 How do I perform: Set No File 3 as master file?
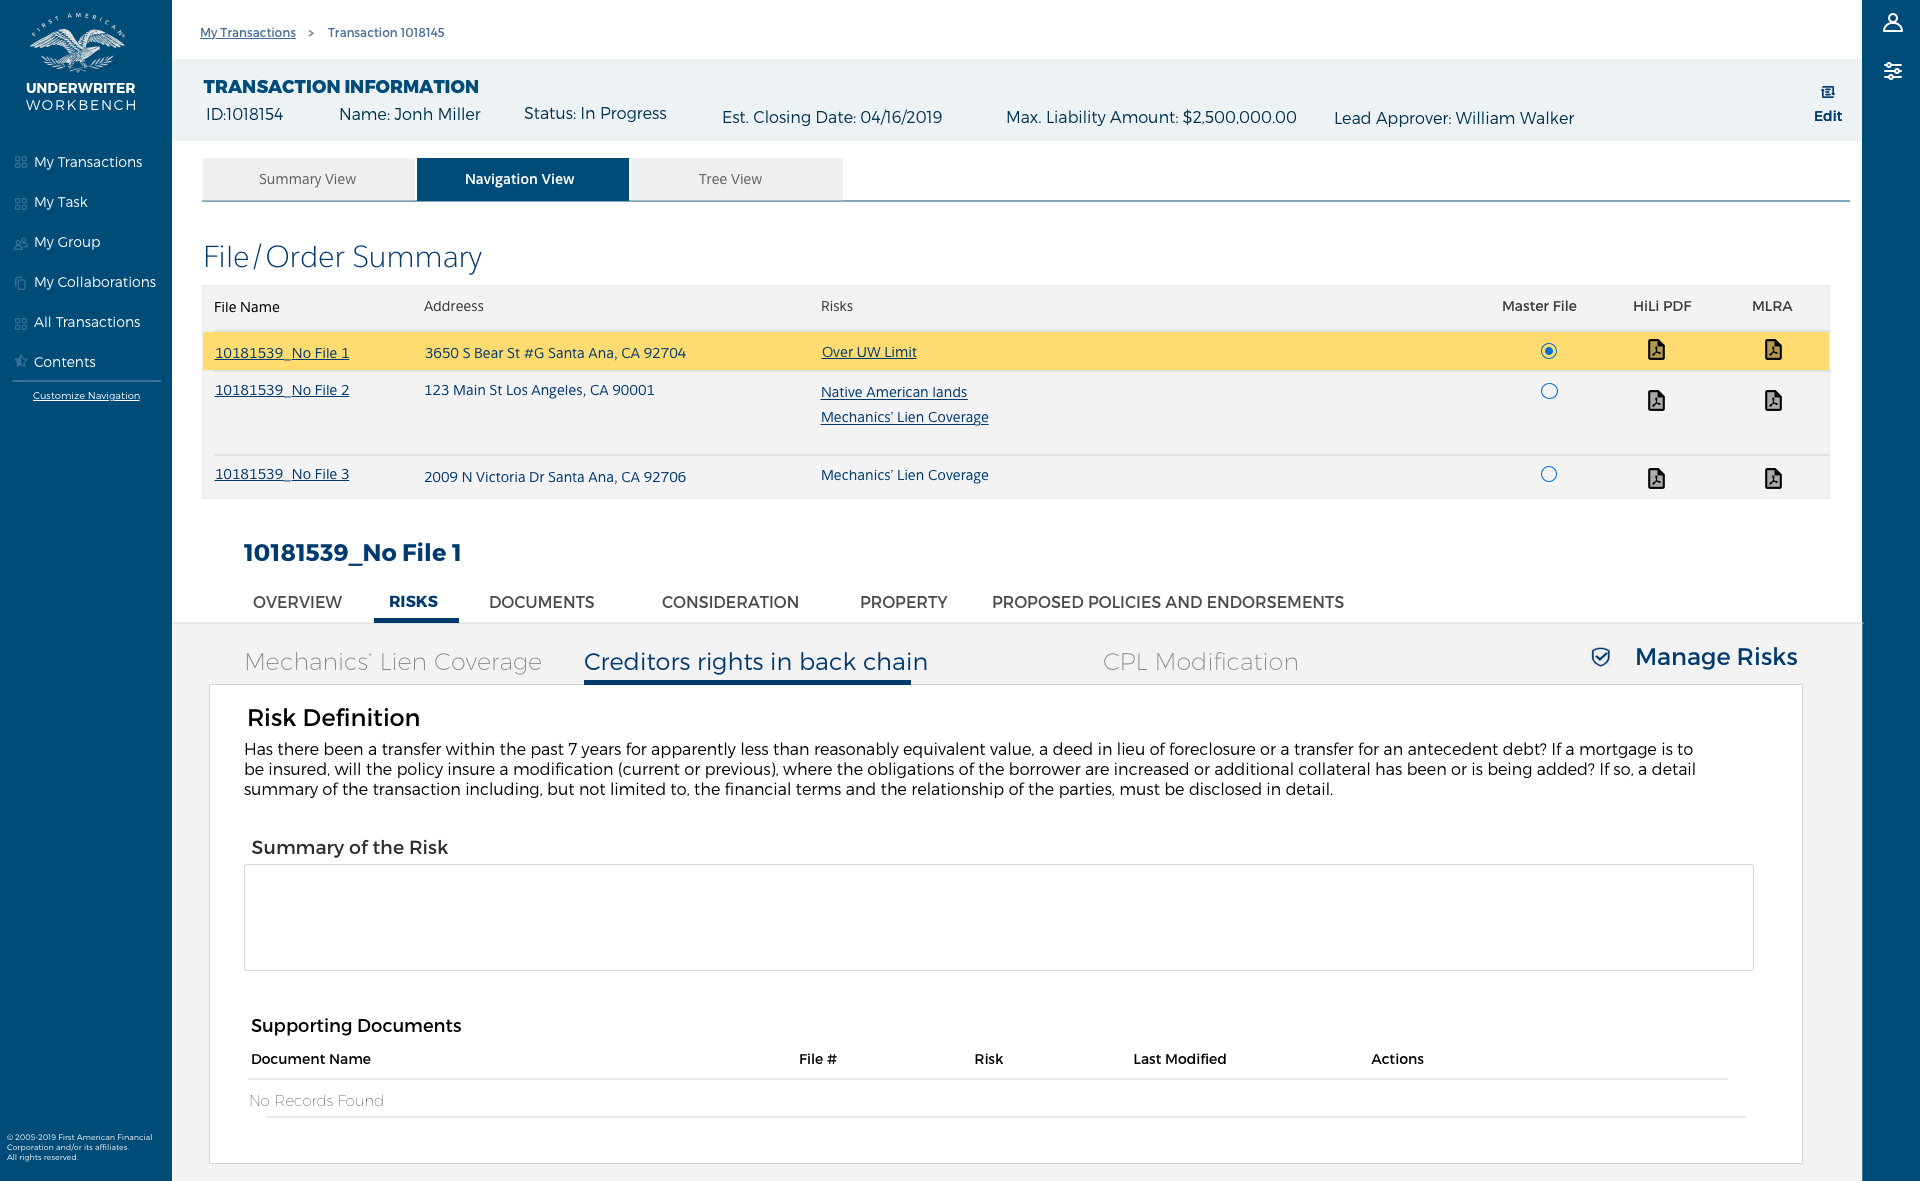coord(1548,474)
